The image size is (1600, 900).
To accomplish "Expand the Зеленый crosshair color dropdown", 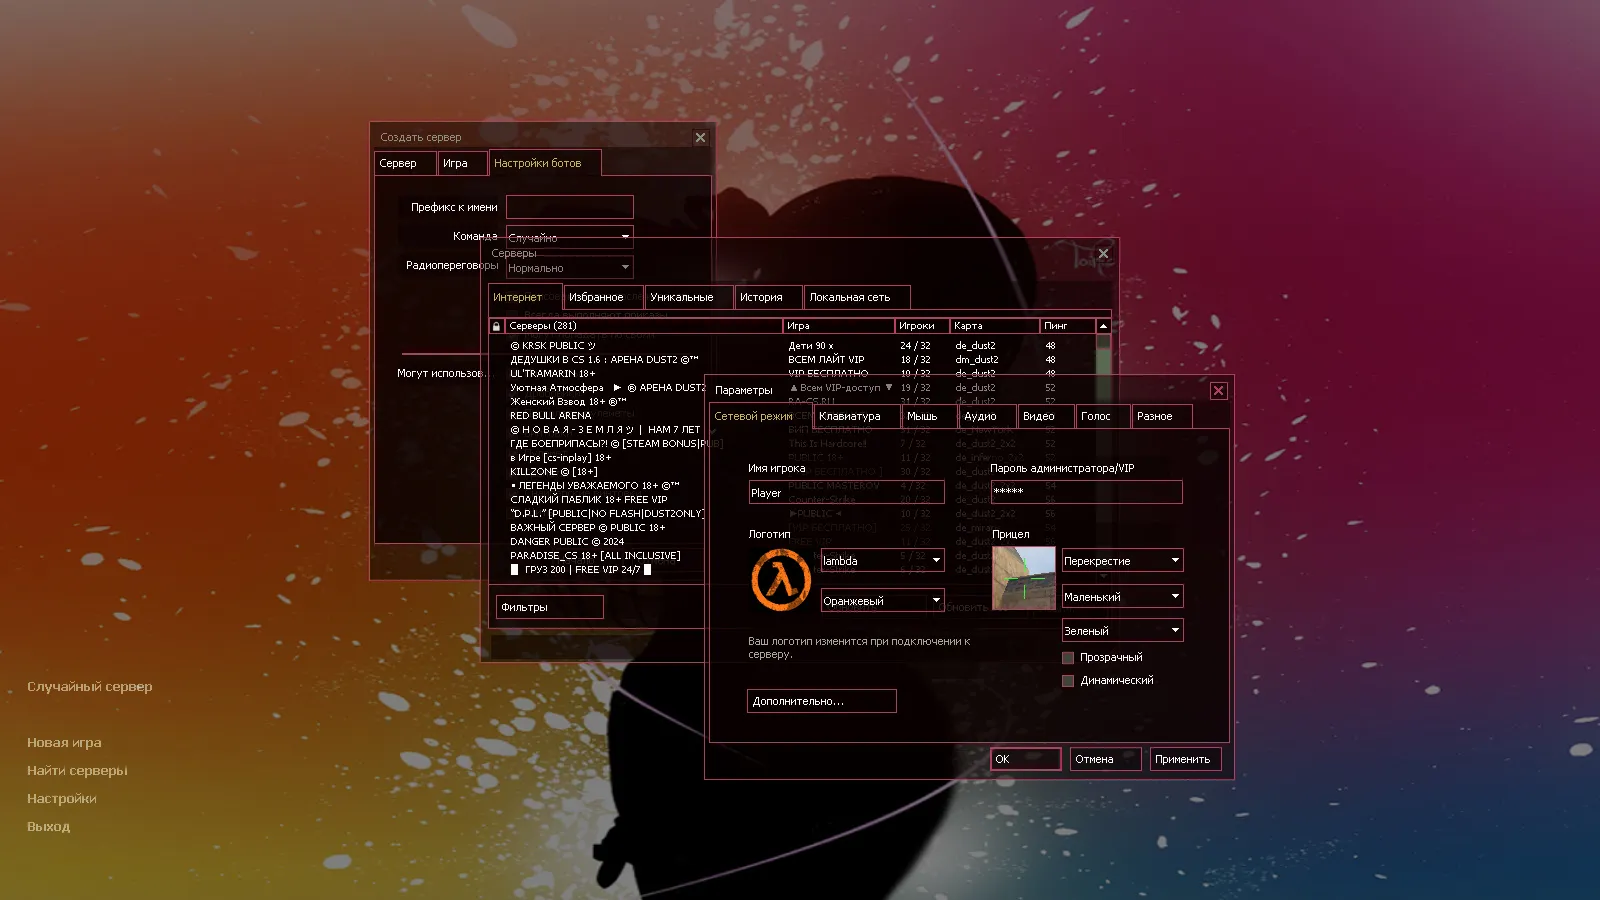I will pyautogui.click(x=1122, y=631).
